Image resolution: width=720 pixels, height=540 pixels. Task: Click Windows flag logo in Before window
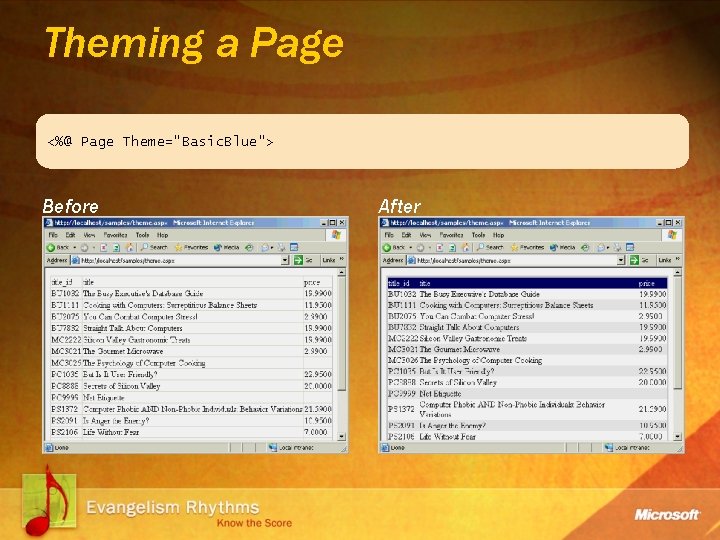click(x=336, y=235)
